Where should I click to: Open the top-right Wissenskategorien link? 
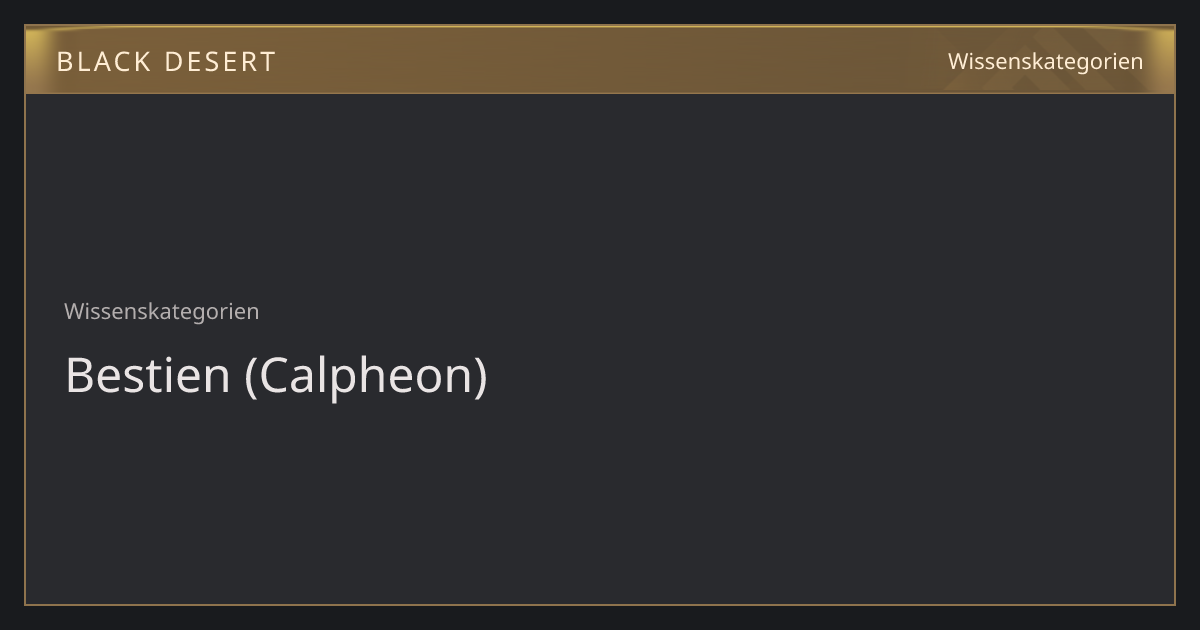(x=1045, y=61)
